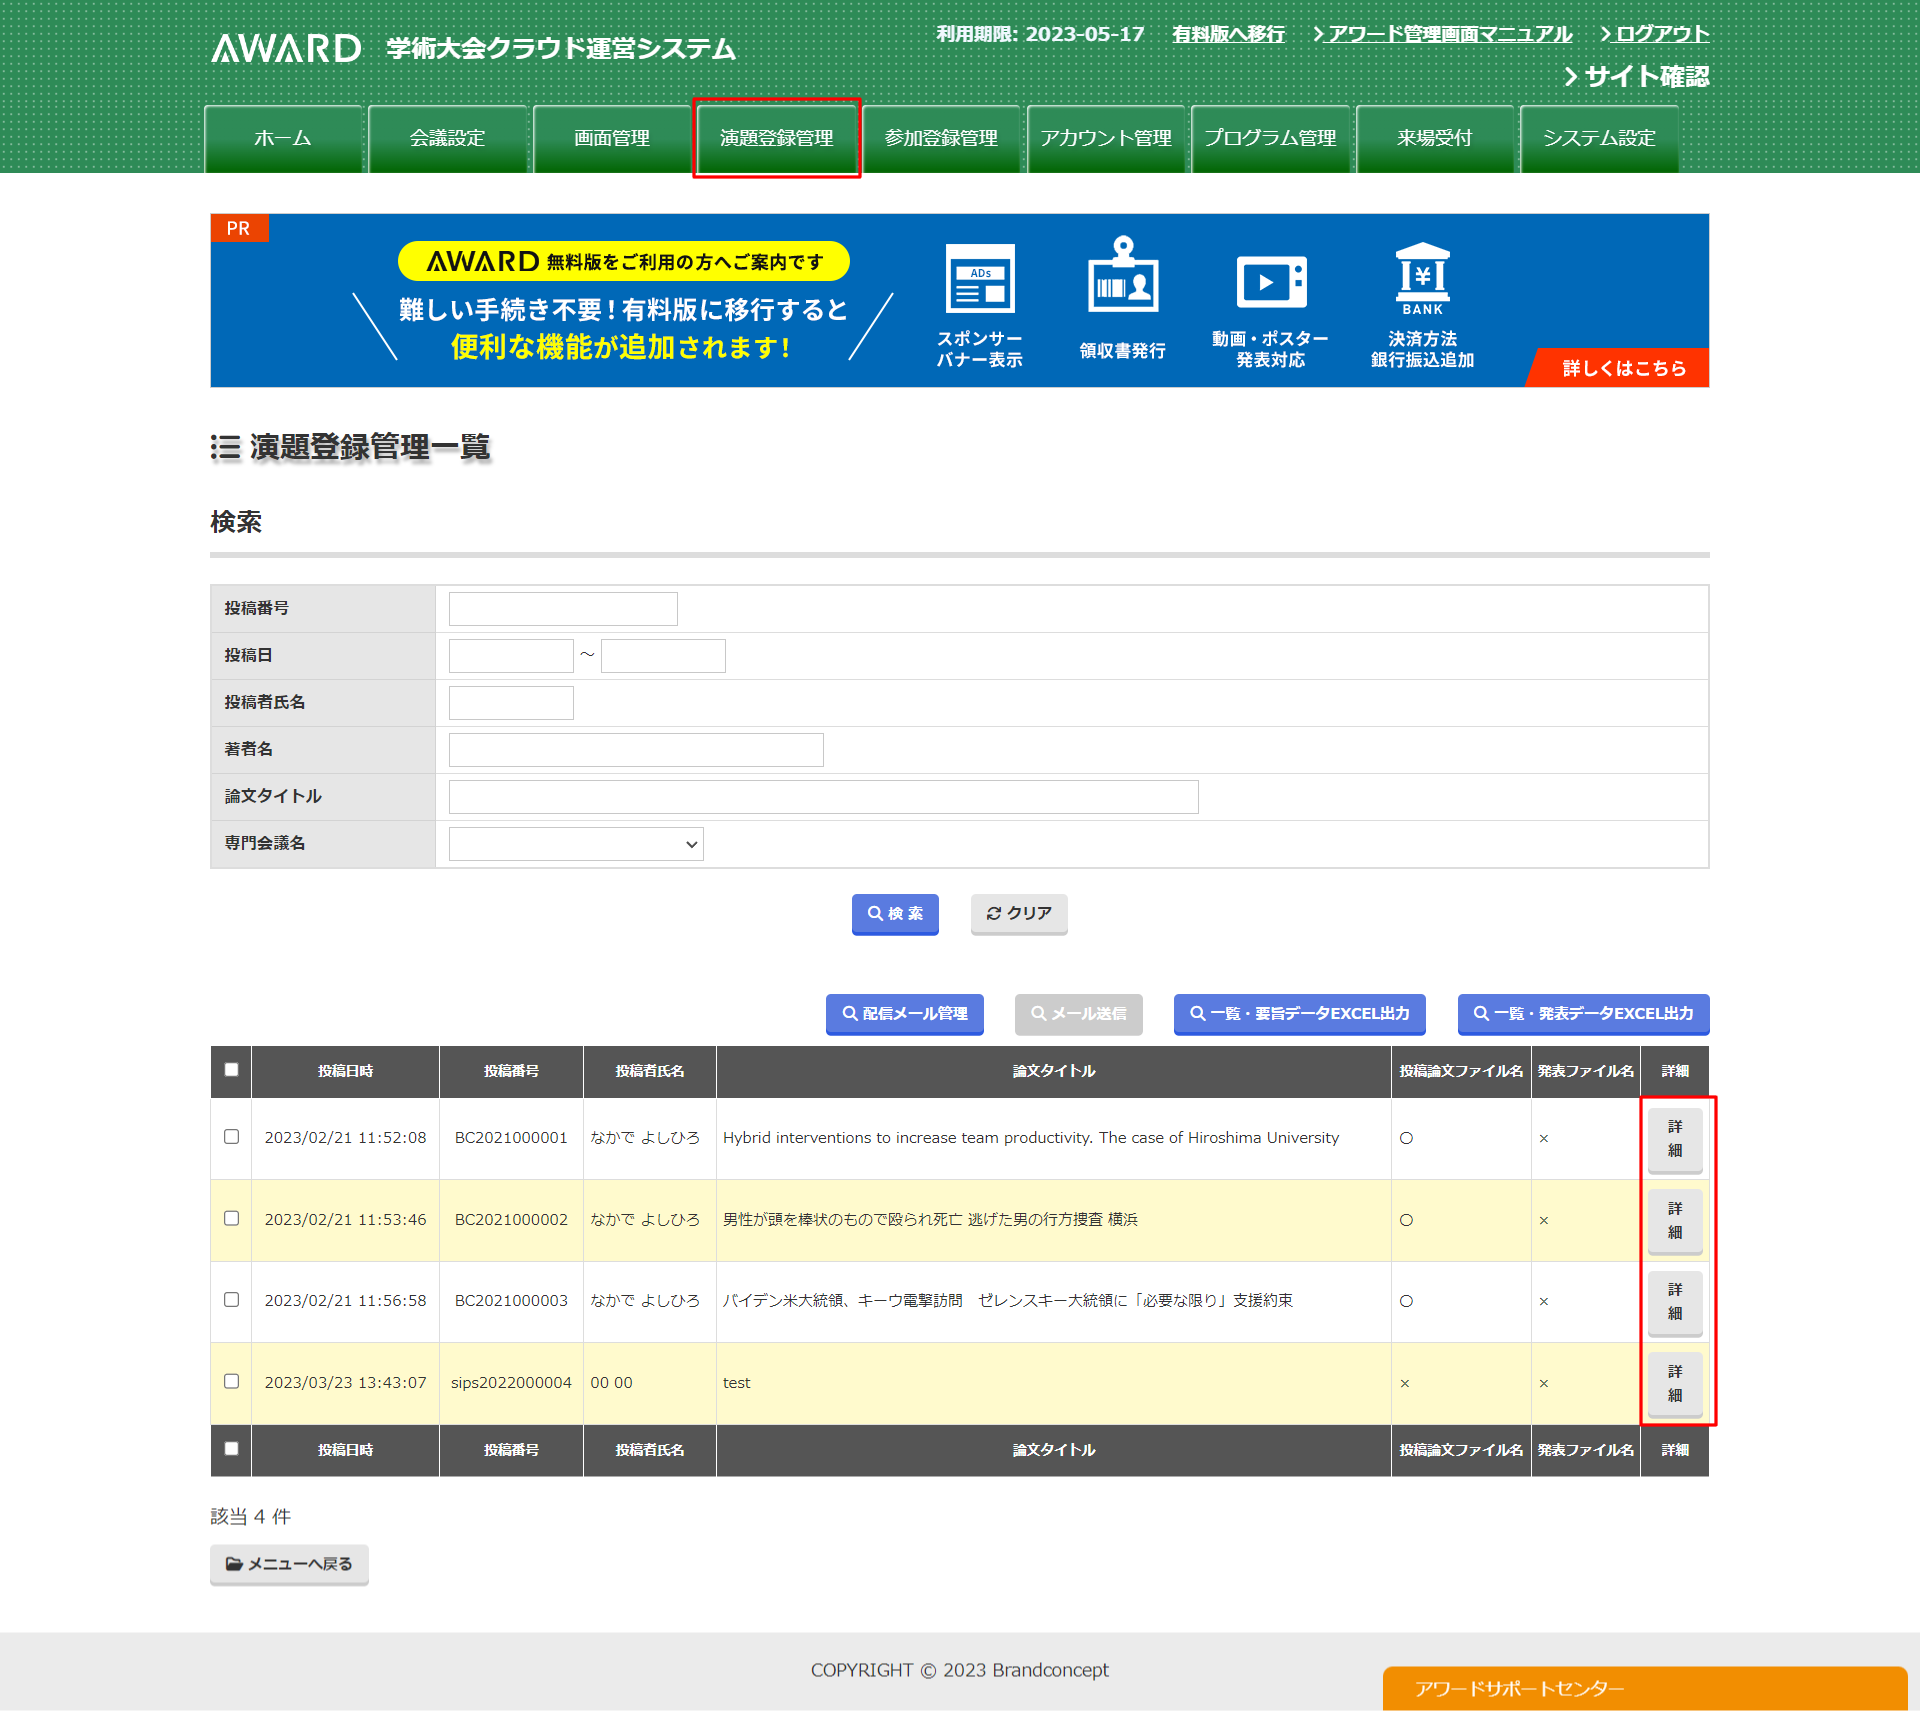The width and height of the screenshot is (1920, 1712).
Task: Click the ログアウト link
Action: click(x=1661, y=34)
